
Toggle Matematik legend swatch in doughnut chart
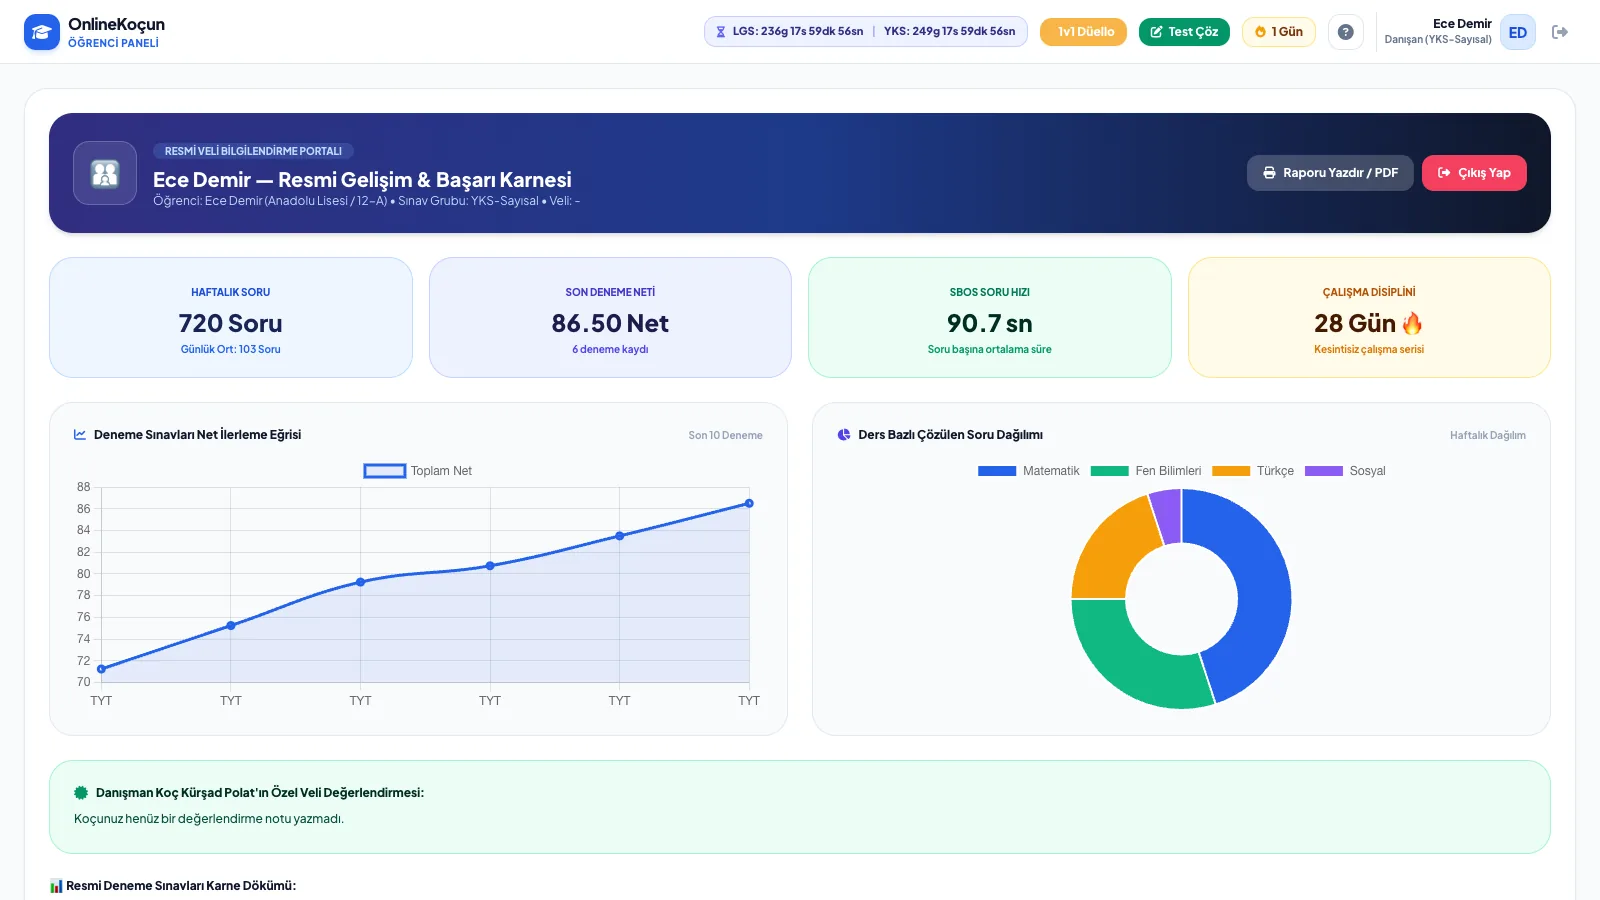click(997, 471)
